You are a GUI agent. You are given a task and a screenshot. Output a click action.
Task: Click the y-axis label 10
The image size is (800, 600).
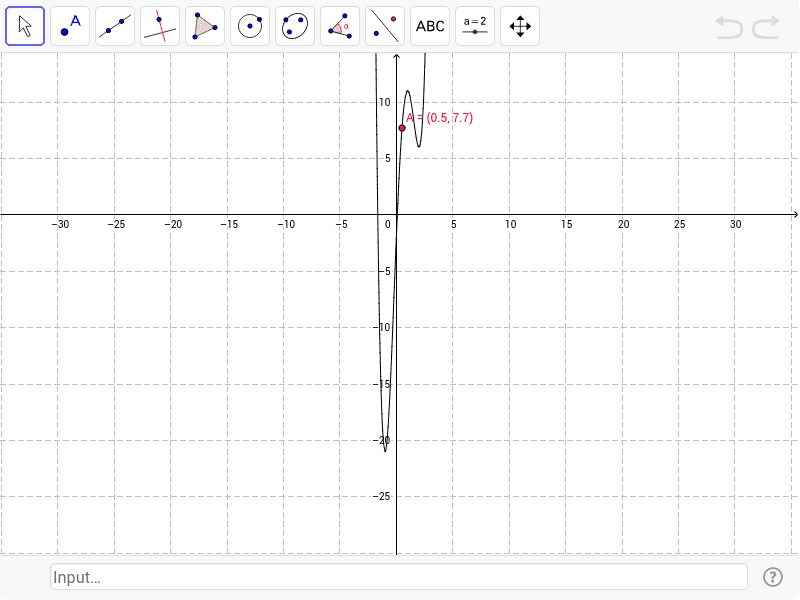385,102
